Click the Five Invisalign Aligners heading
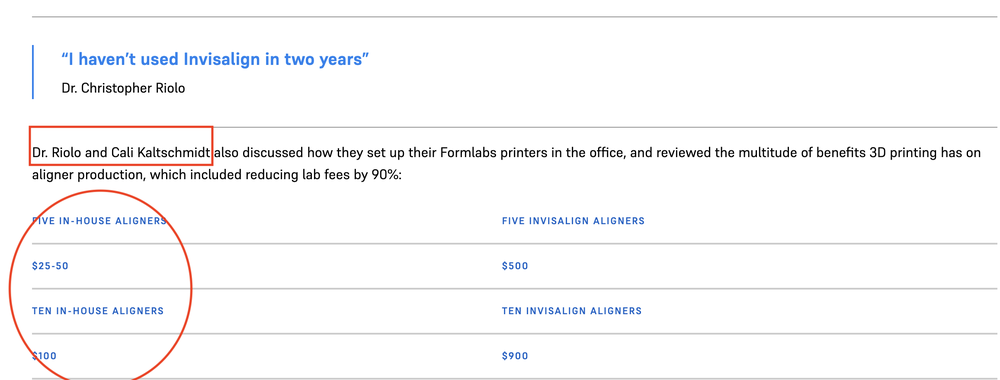 pyautogui.click(x=573, y=221)
